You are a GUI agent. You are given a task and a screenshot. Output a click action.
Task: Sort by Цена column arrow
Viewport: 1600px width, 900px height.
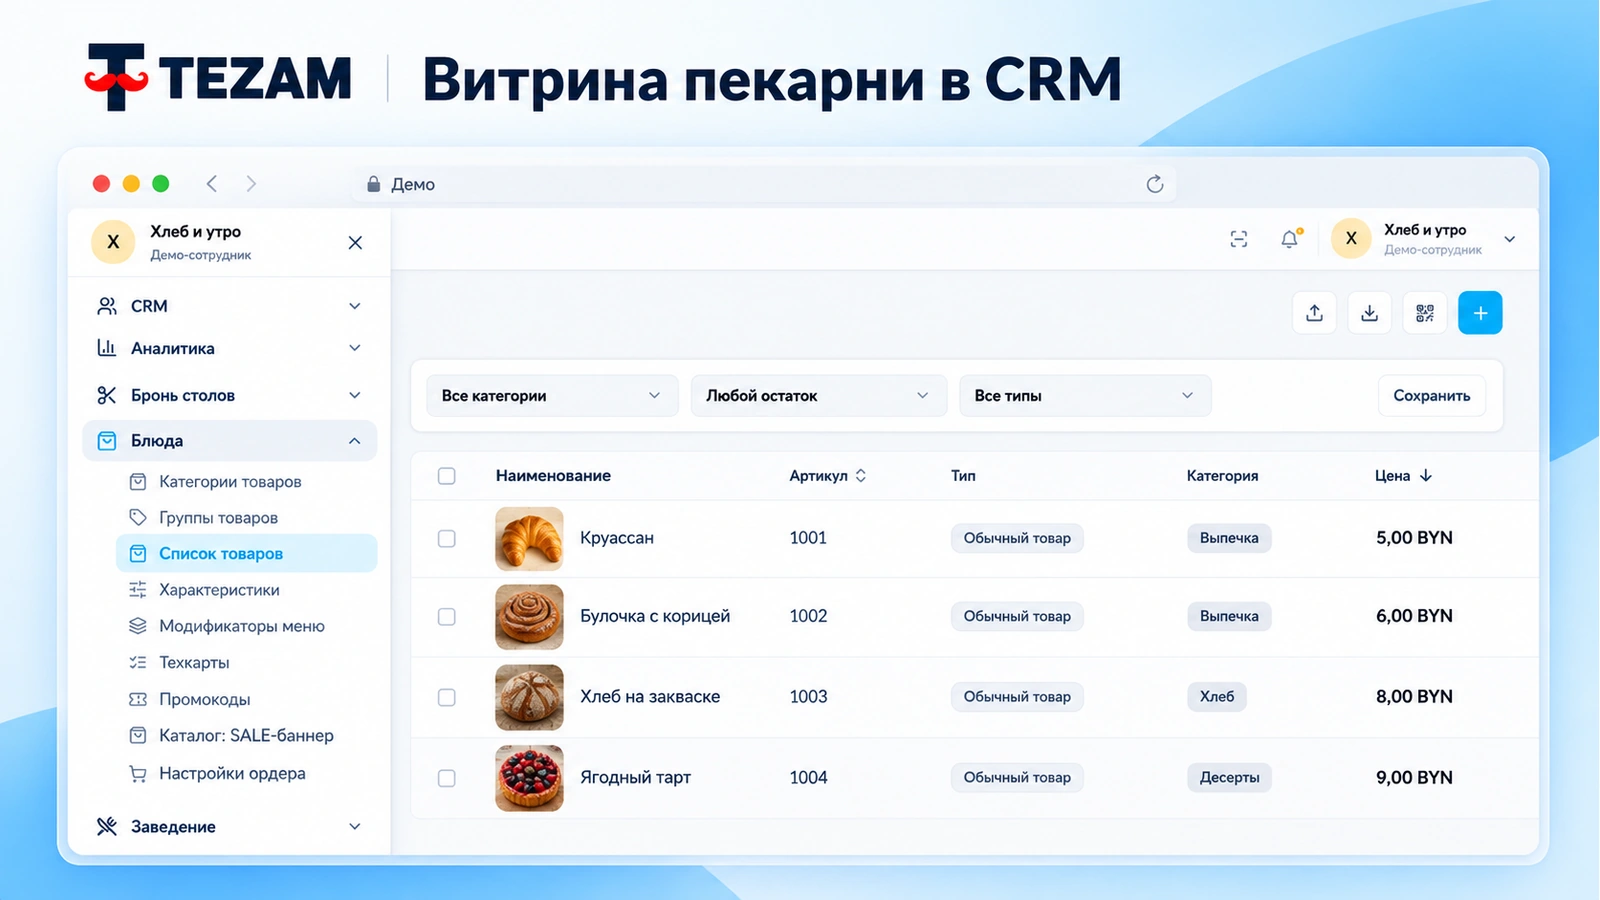pyautogui.click(x=1426, y=476)
